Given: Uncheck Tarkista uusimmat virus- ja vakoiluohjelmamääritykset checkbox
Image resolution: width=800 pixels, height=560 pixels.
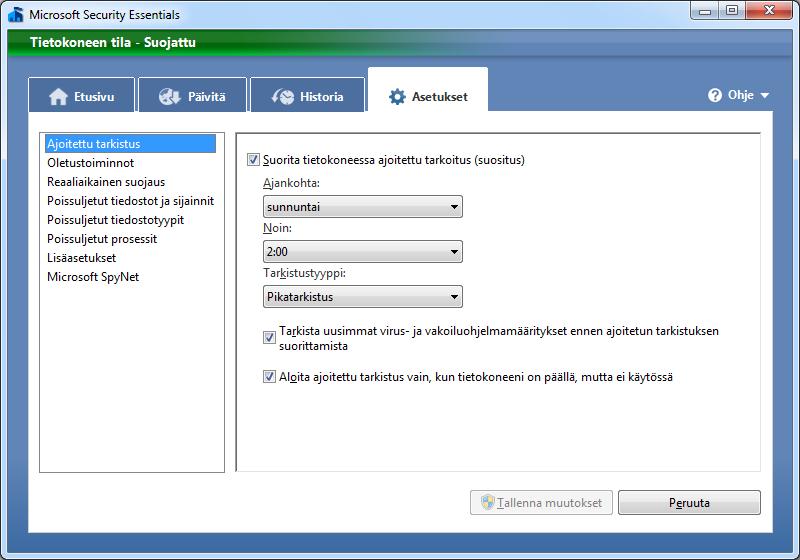Looking at the screenshot, I should coord(269,338).
